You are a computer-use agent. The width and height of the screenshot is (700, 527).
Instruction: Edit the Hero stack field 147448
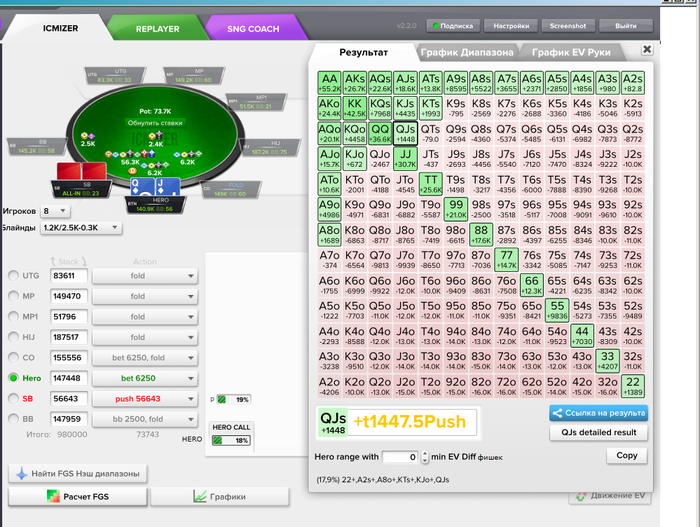tap(68, 378)
